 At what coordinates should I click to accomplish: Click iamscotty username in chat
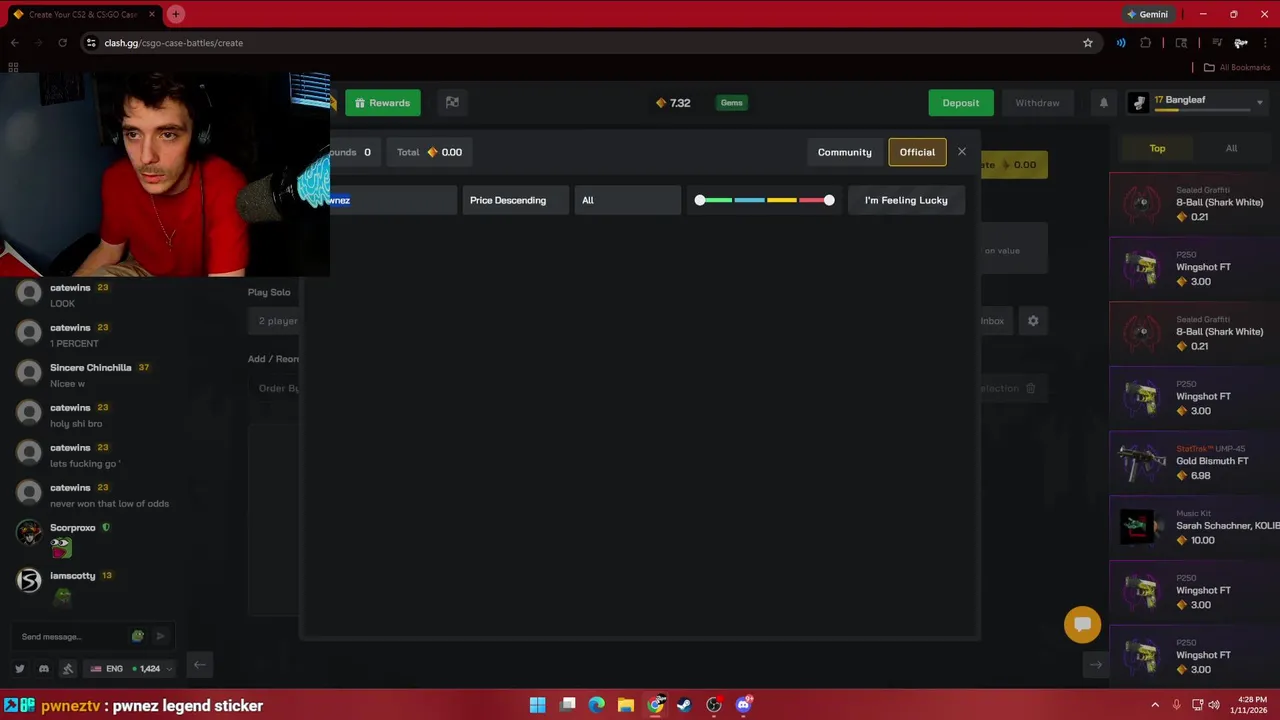[x=73, y=575]
